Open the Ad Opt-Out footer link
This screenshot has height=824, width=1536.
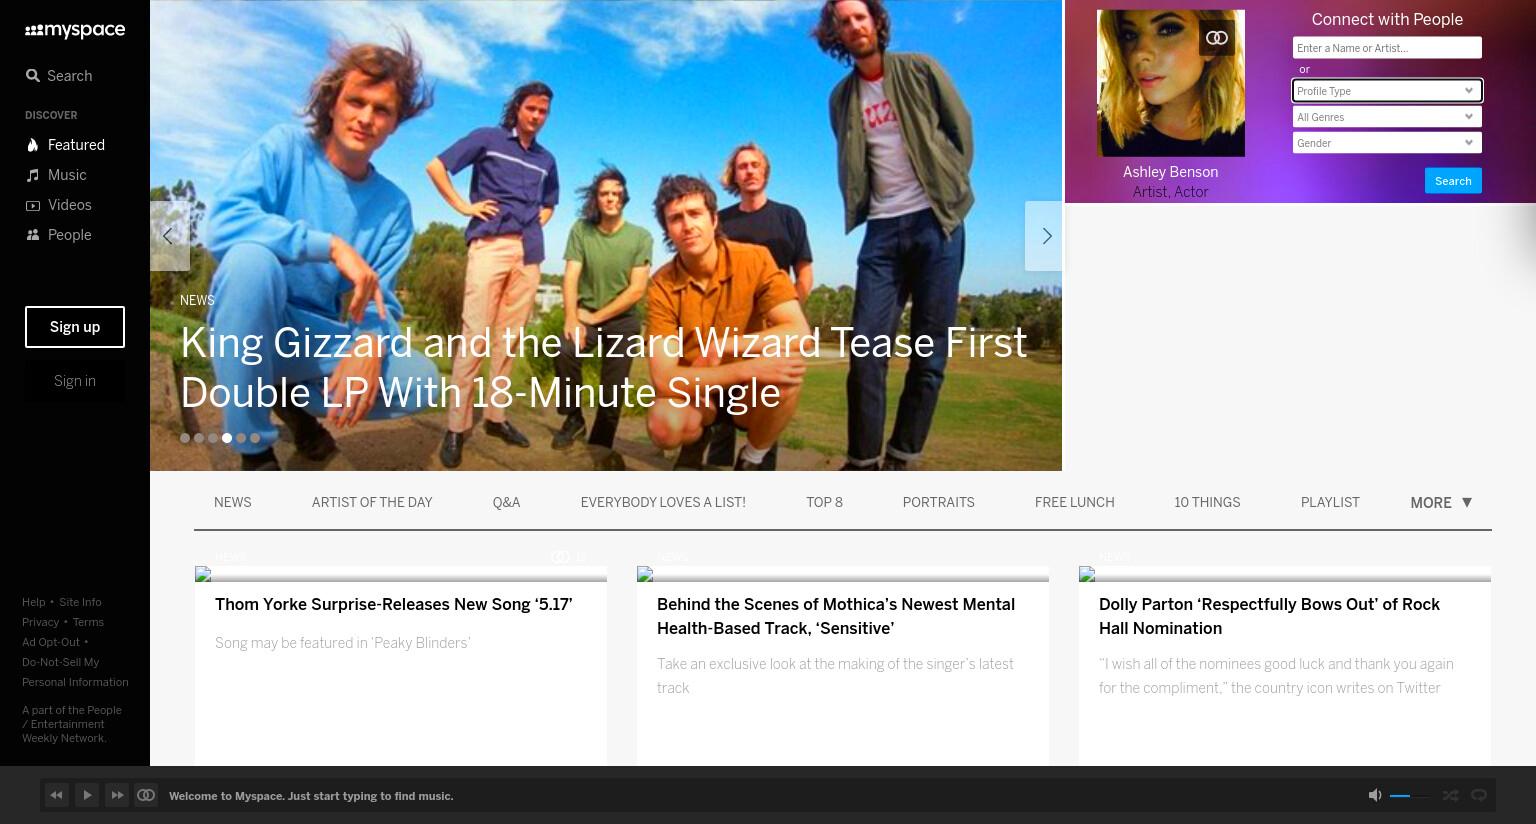51,642
